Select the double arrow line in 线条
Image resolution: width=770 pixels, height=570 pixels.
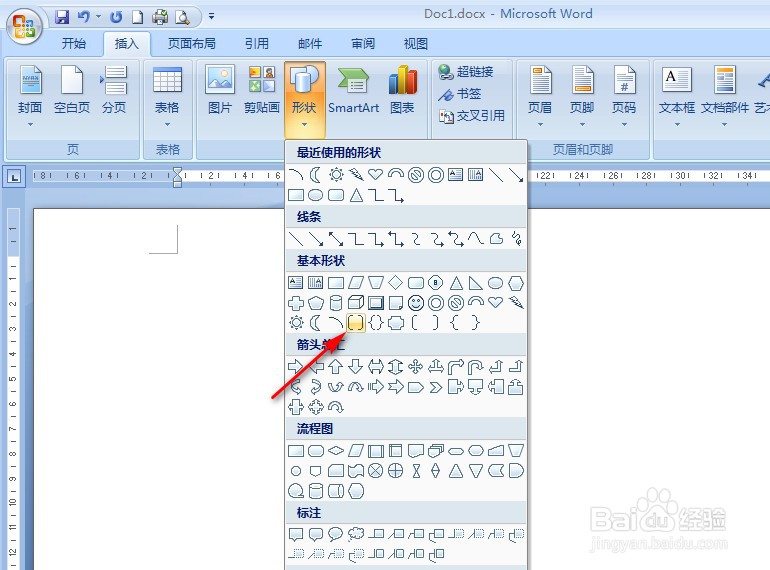pos(336,239)
